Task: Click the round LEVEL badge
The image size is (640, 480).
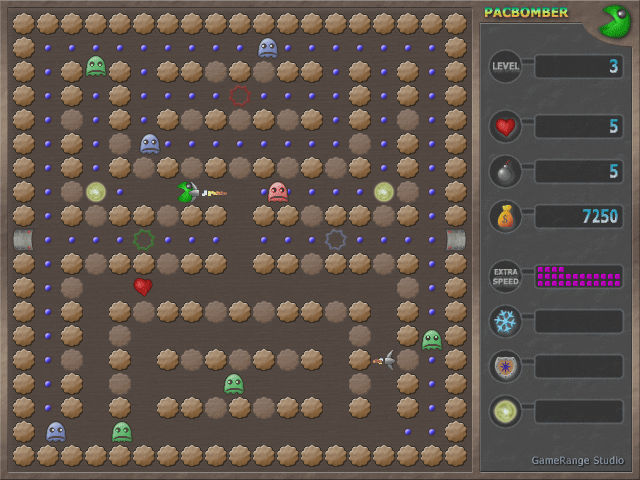Action: (505, 67)
